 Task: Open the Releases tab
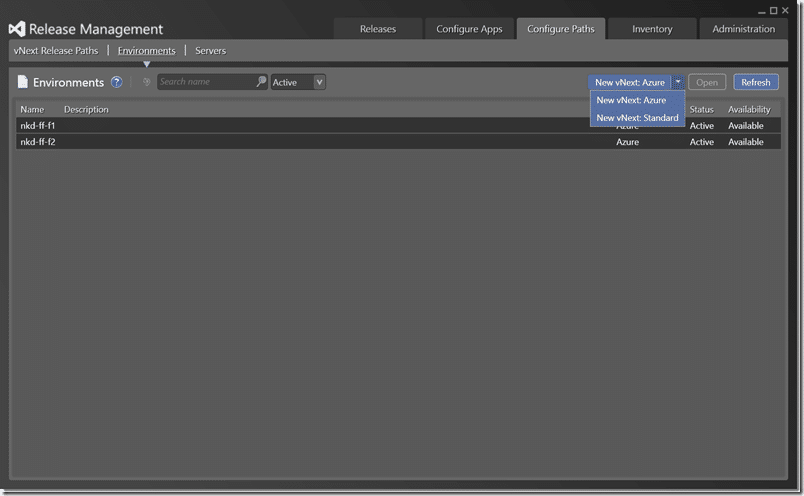378,29
